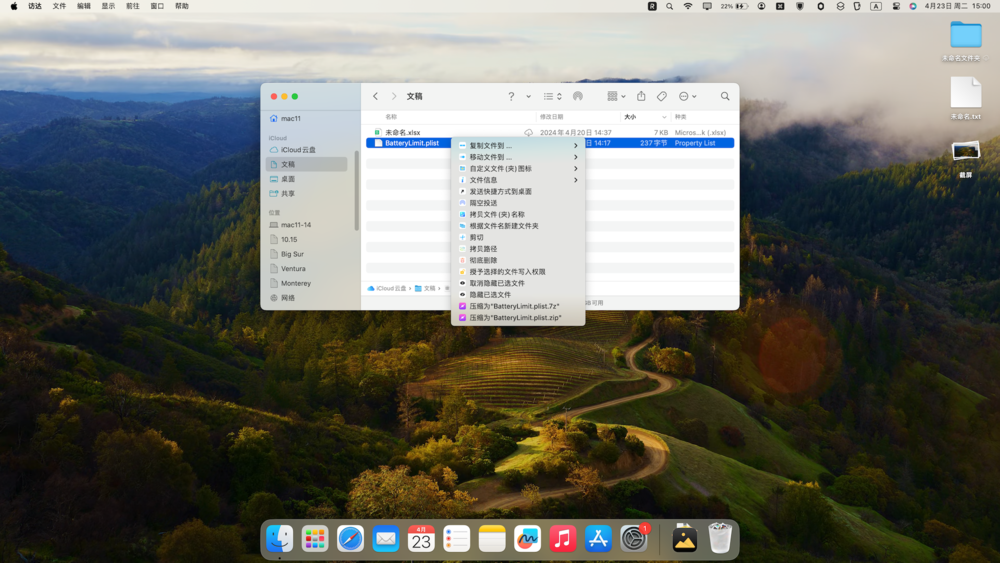Click the Share icon in Finder toolbar
This screenshot has width=1000, height=563.
click(x=641, y=97)
